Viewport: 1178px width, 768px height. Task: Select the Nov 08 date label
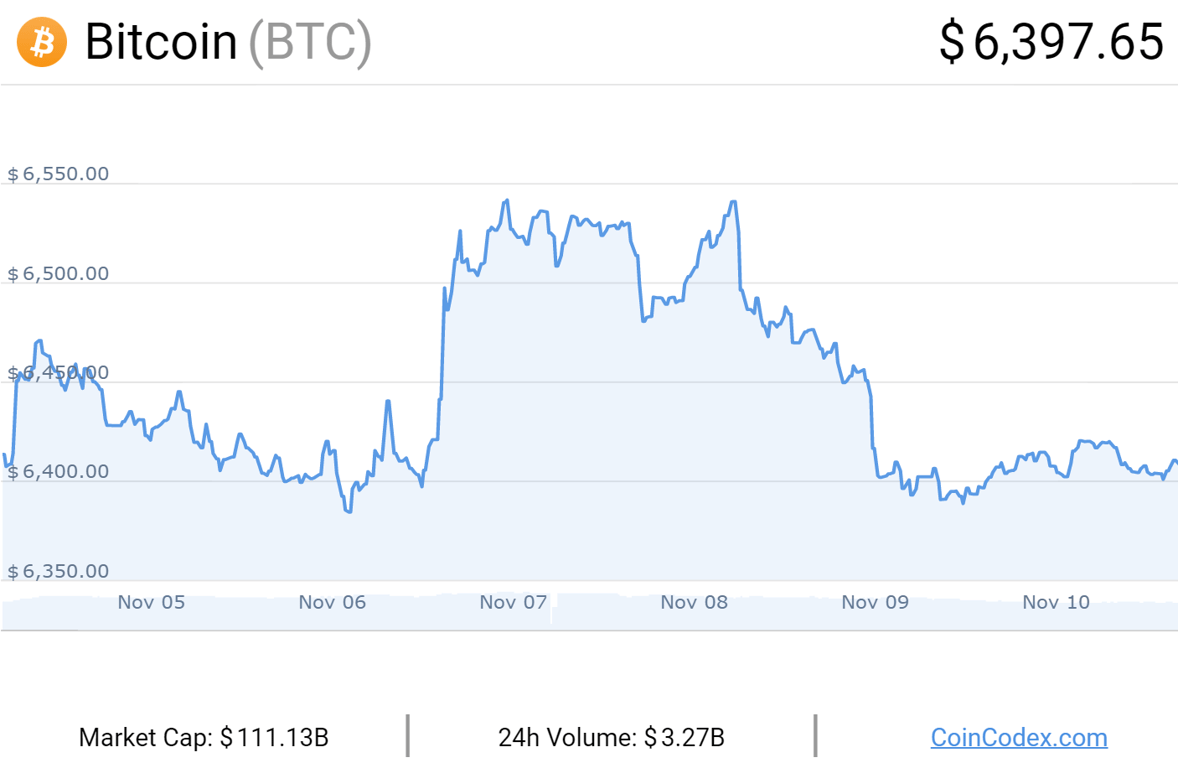694,602
